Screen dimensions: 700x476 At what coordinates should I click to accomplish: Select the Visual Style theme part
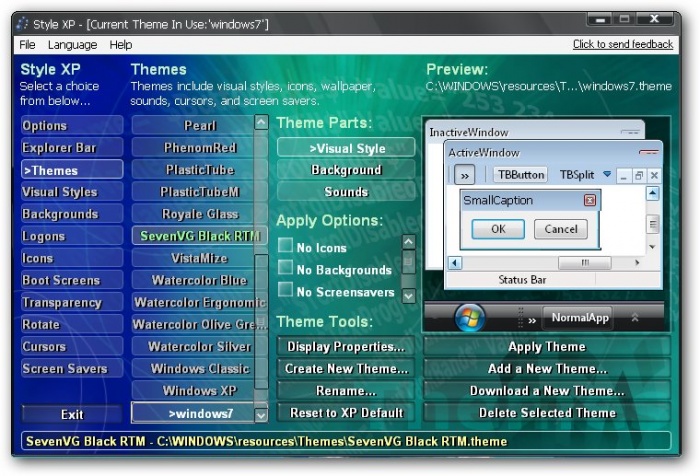tap(346, 148)
